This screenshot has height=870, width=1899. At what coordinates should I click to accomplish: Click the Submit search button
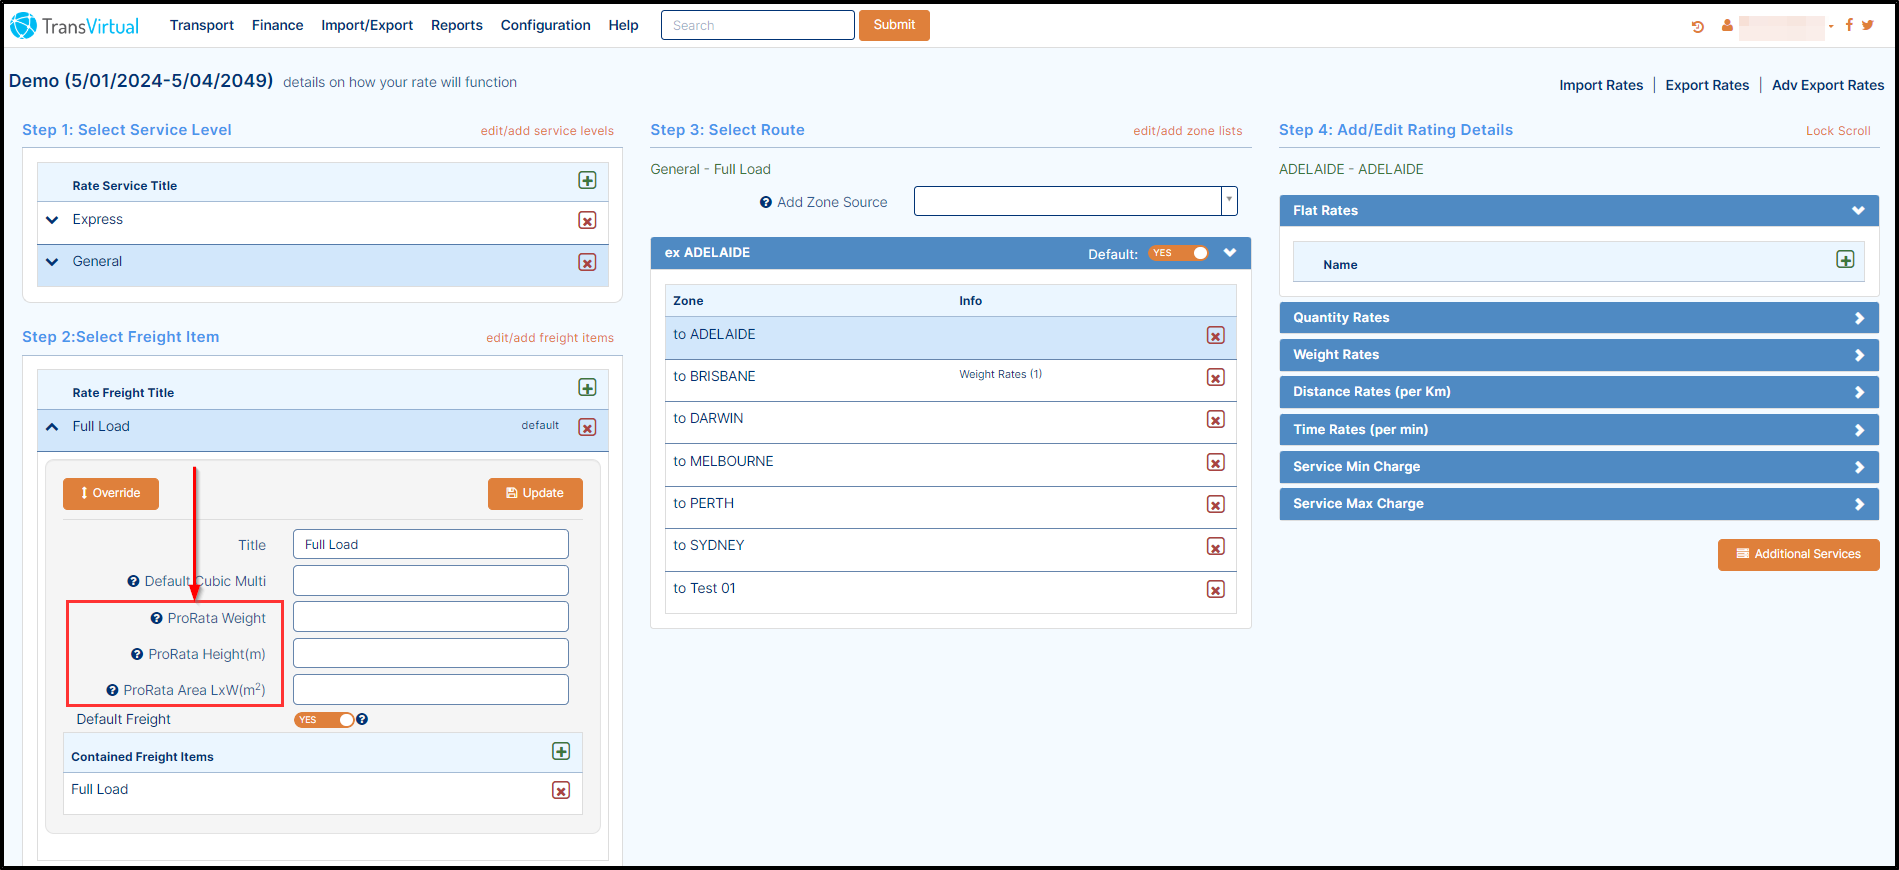pyautogui.click(x=894, y=25)
